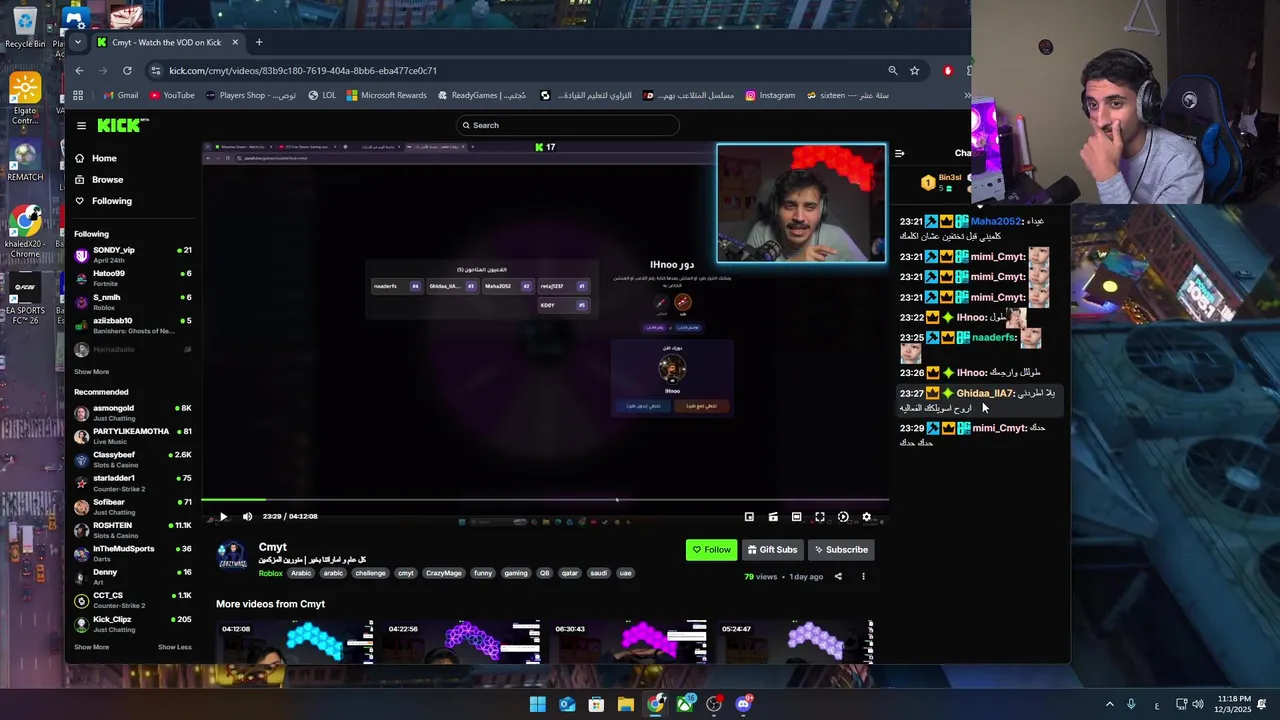Open the Windows Start menu

click(x=538, y=704)
